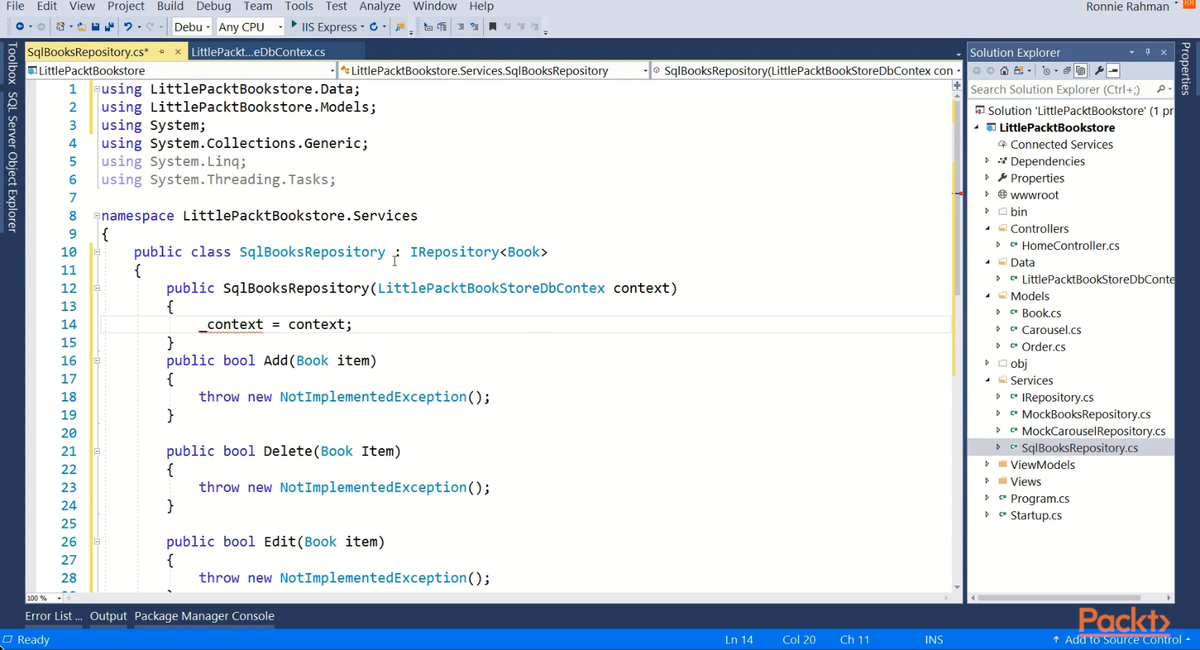Select HomeController.cs in Solution Explorer
1200x650 pixels.
[1070, 245]
